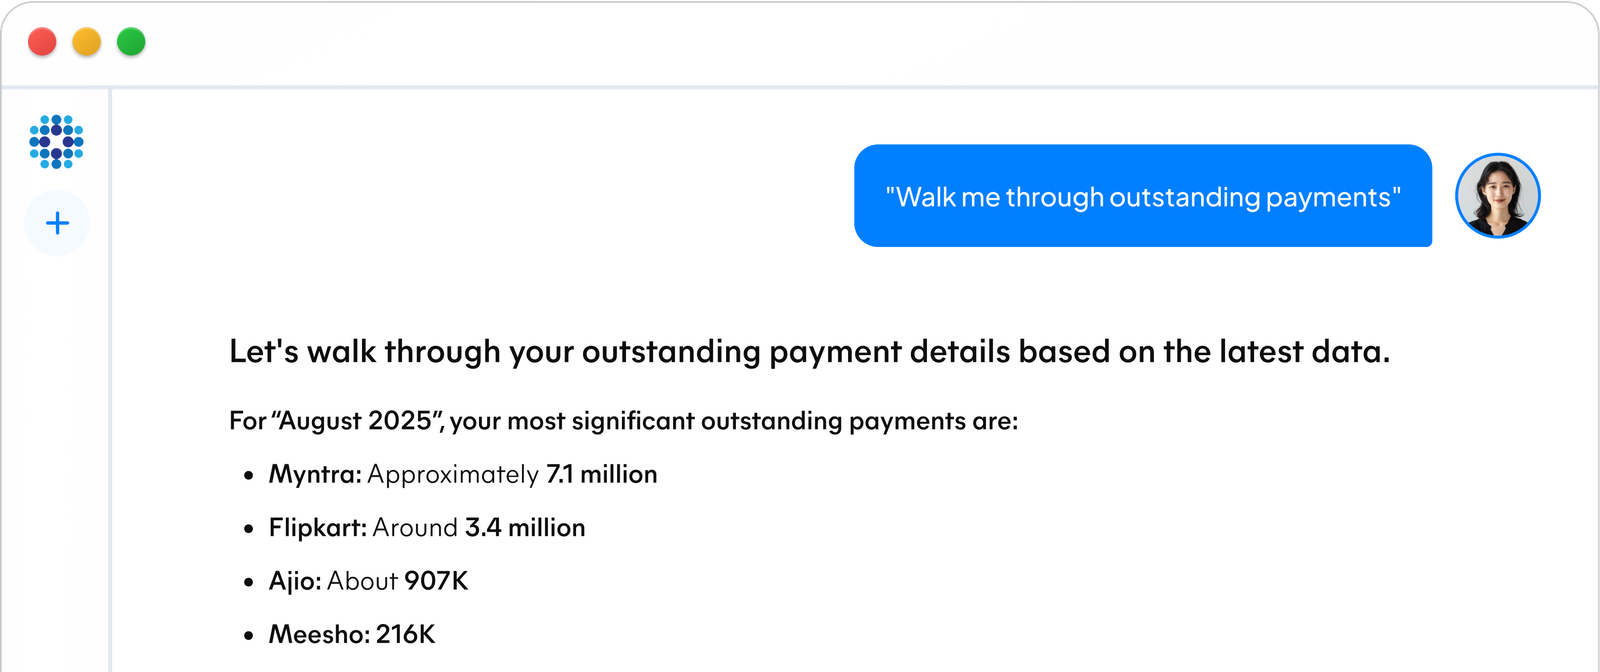Click the "August 2025" text in summary line
Screen dimensions: 1600x672
coord(356,421)
